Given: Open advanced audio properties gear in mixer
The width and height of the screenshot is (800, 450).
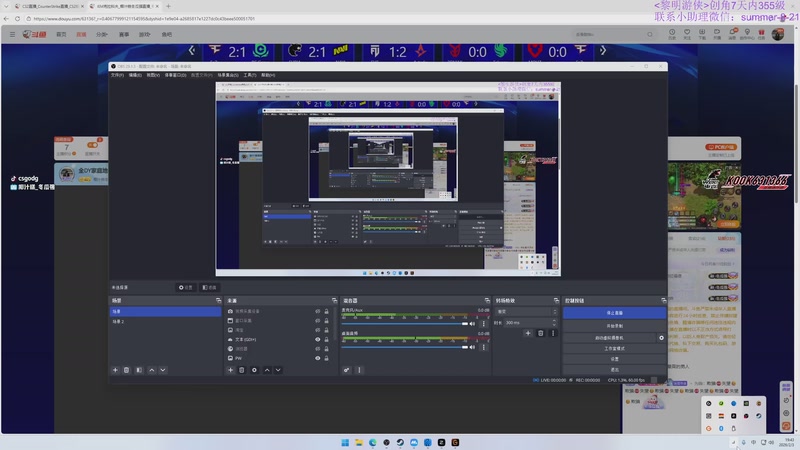Looking at the screenshot, I should coord(347,370).
